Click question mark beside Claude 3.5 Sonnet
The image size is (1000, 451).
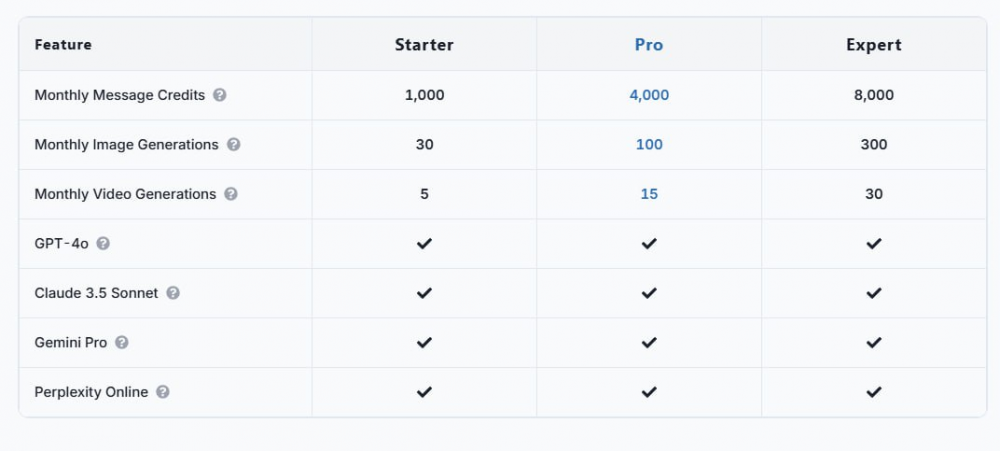point(173,293)
